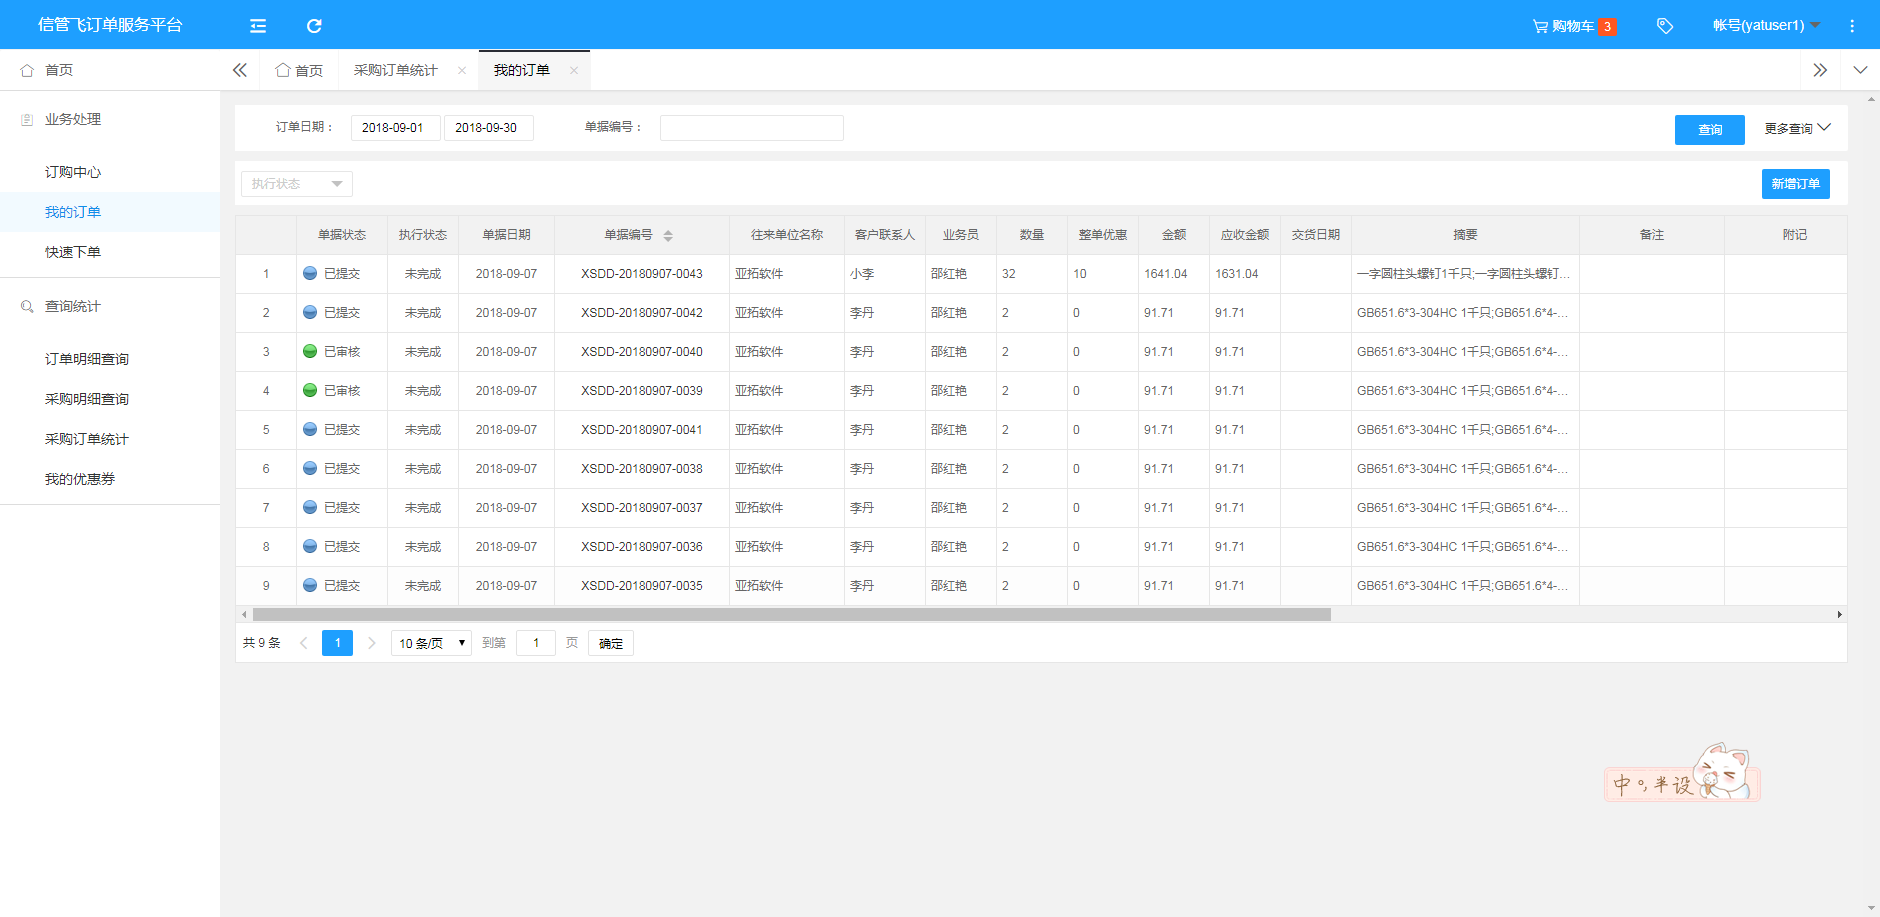The width and height of the screenshot is (1880, 917).
Task: Close the 我的订单 tab
Action: [x=574, y=70]
